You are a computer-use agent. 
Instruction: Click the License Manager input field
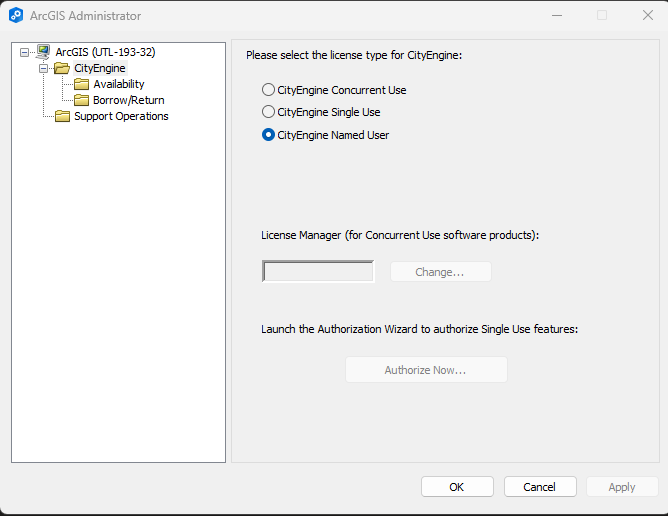tap(318, 271)
